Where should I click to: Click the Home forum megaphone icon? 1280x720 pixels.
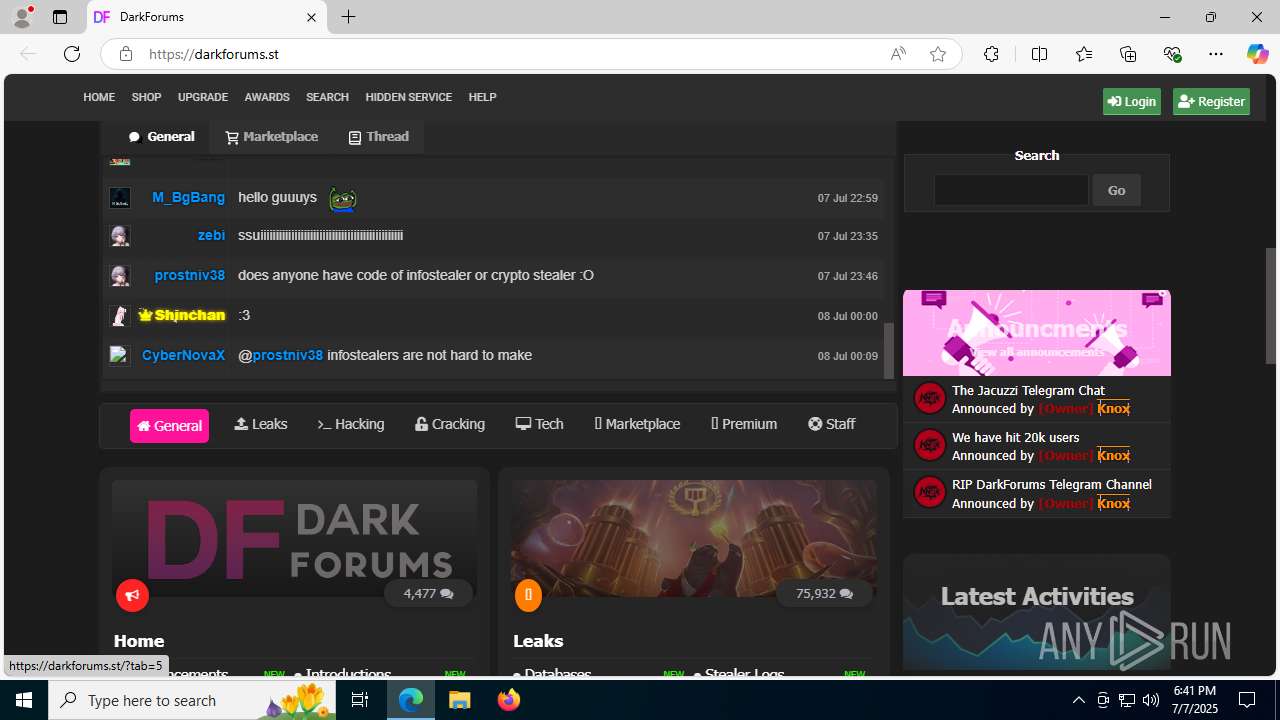click(132, 595)
